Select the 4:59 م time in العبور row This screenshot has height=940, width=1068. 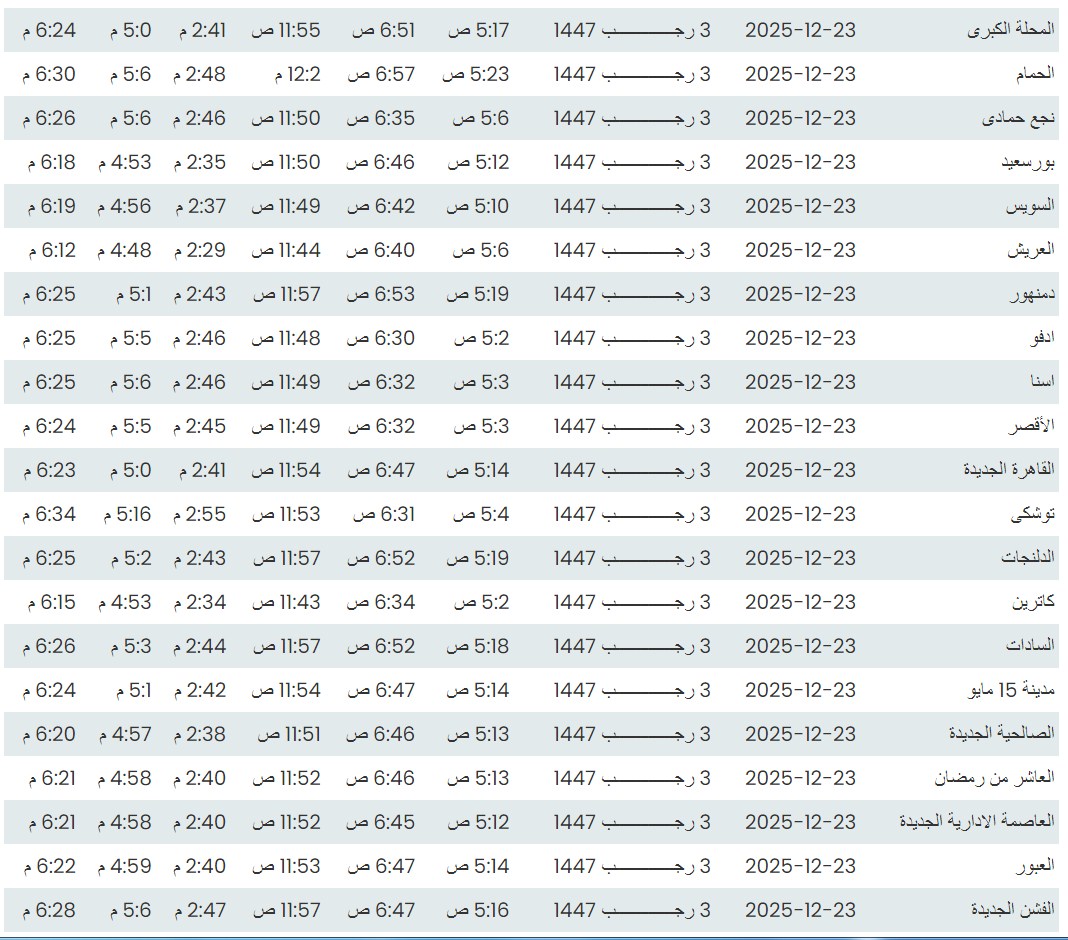pyautogui.click(x=124, y=867)
